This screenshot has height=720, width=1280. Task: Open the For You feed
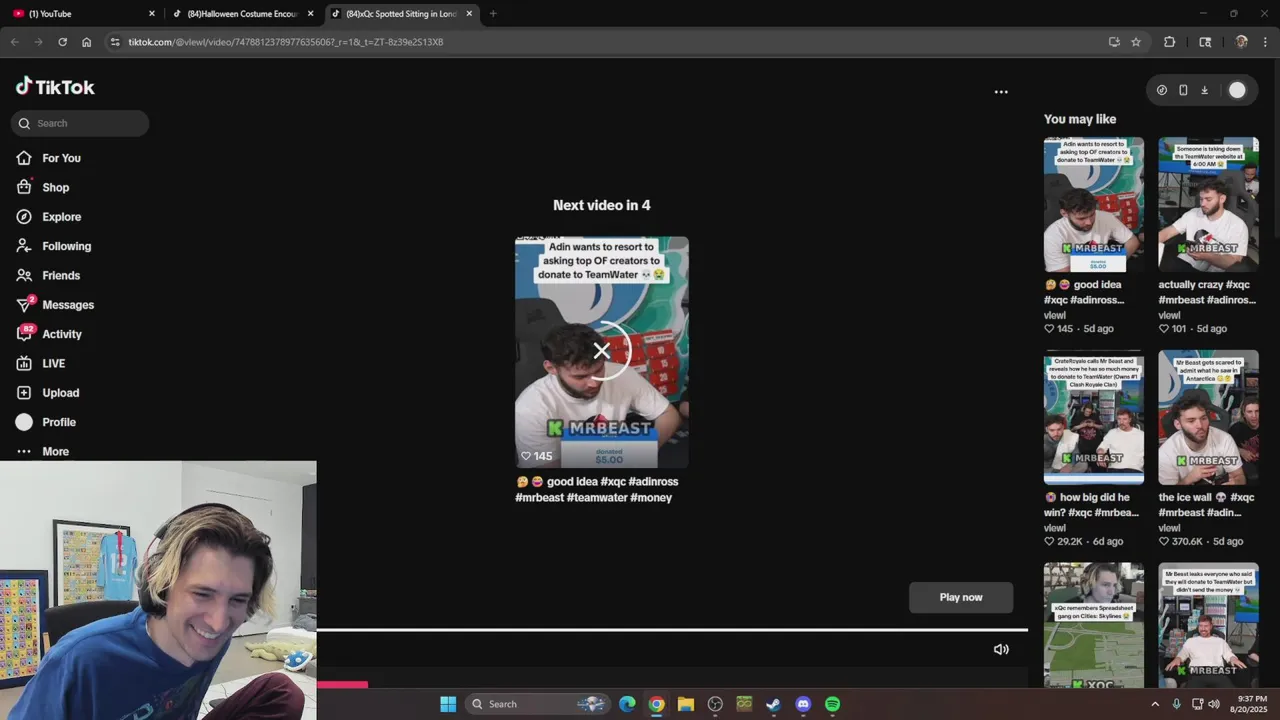coord(48,158)
